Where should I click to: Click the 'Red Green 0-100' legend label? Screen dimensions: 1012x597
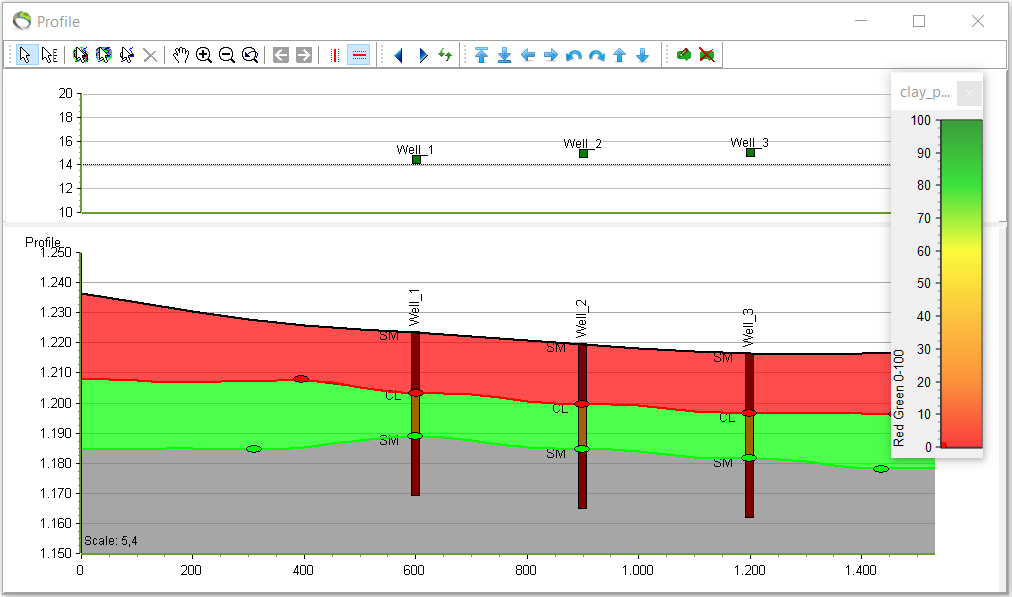coord(898,398)
